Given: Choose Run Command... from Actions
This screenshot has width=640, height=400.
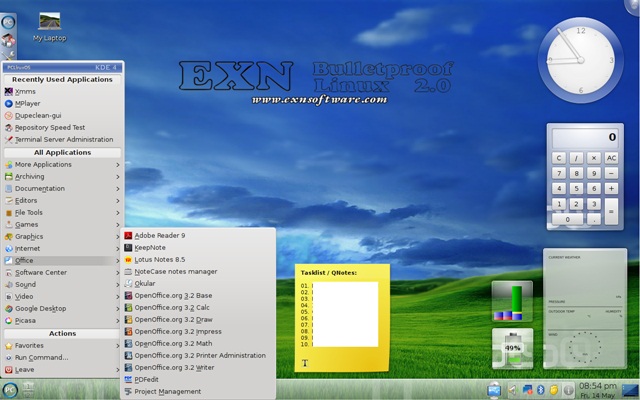Looking at the screenshot, I should (x=62, y=357).
